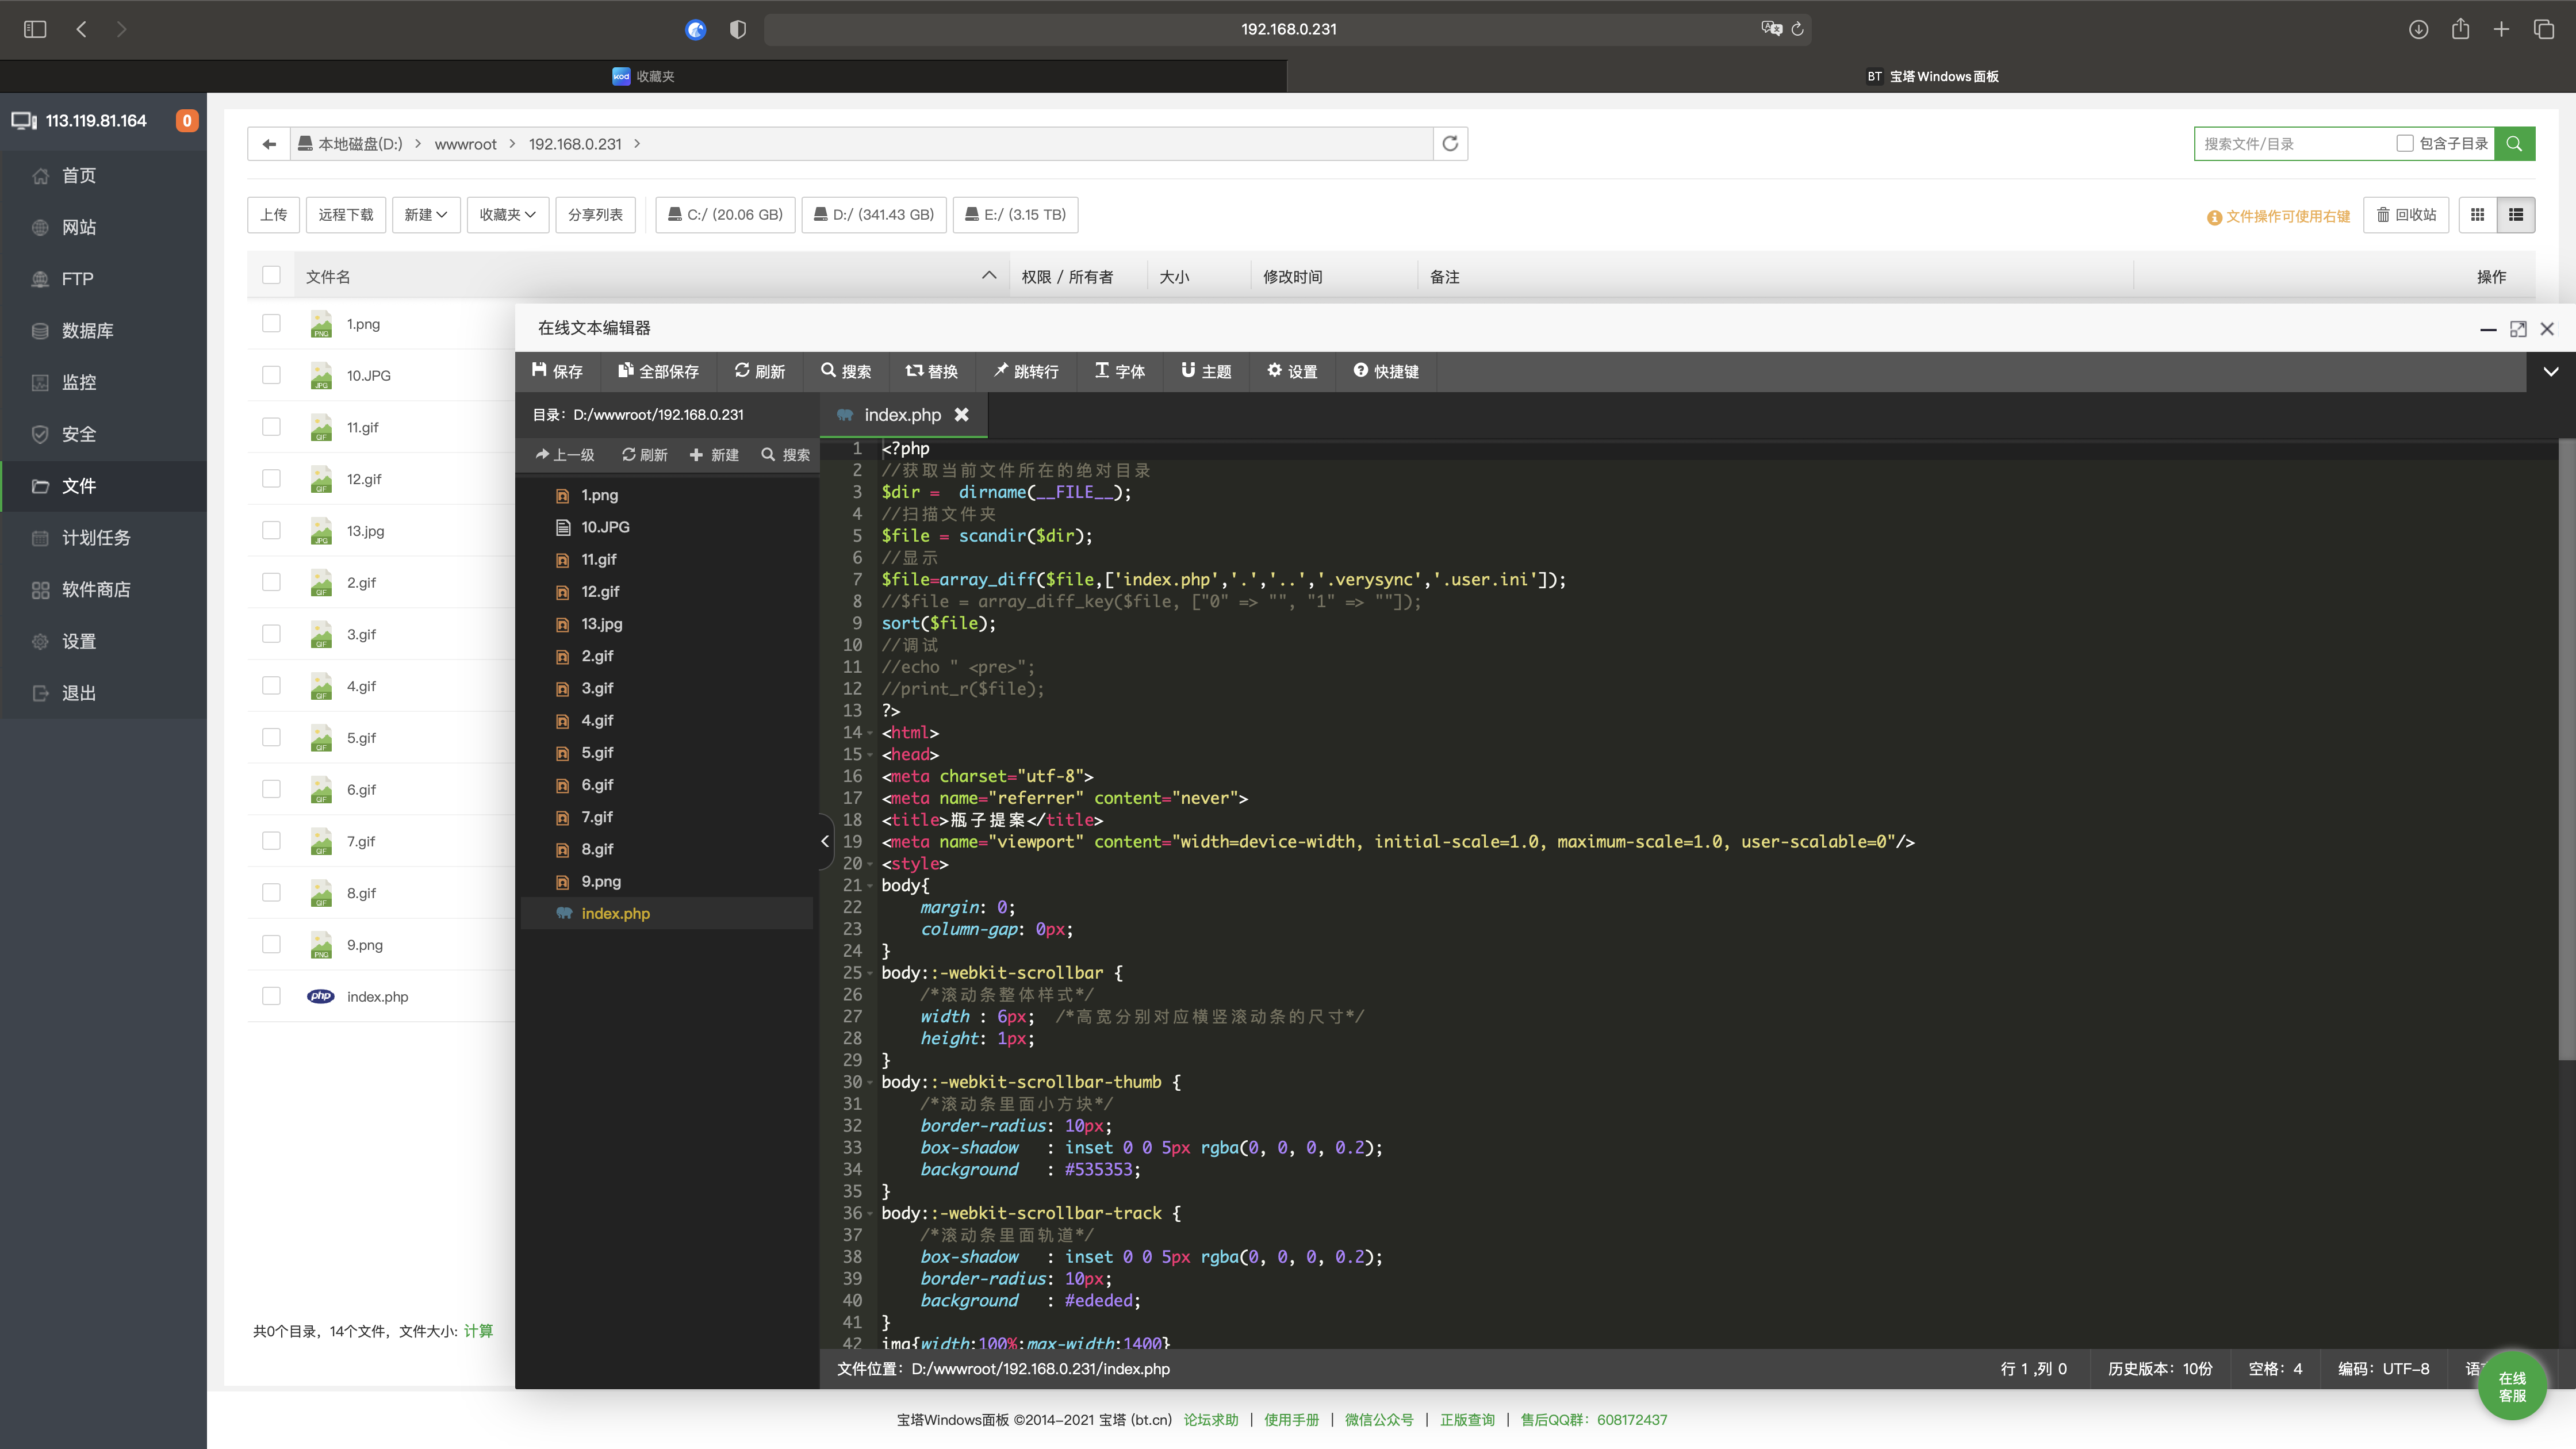Click the Save icon in editor toolbar

(540, 371)
